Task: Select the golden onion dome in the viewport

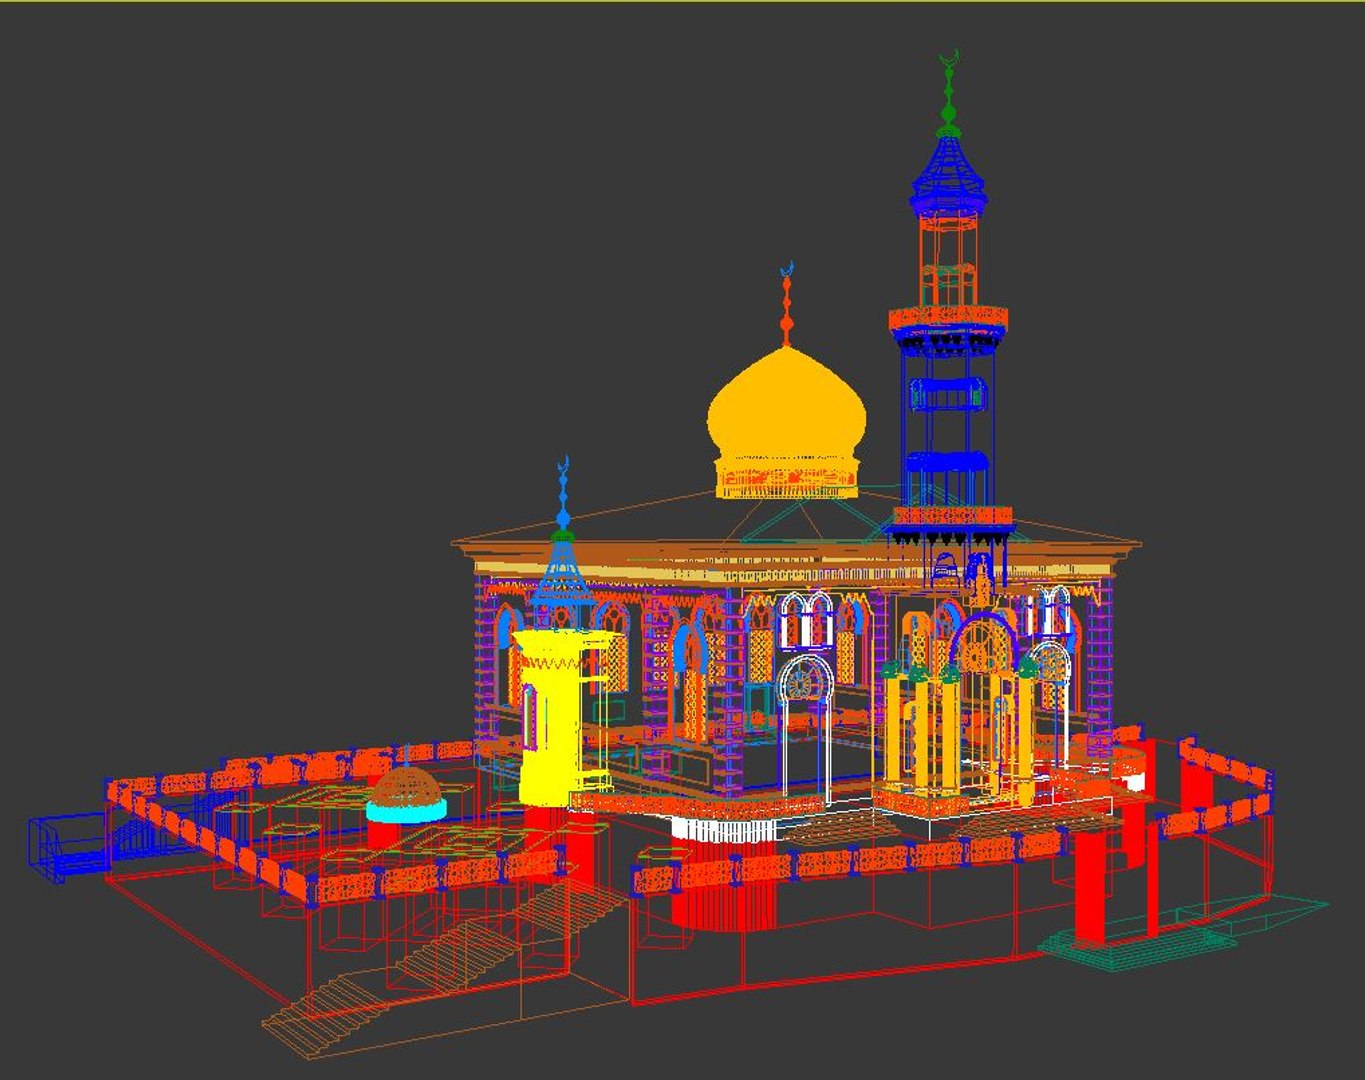Action: coord(787,422)
